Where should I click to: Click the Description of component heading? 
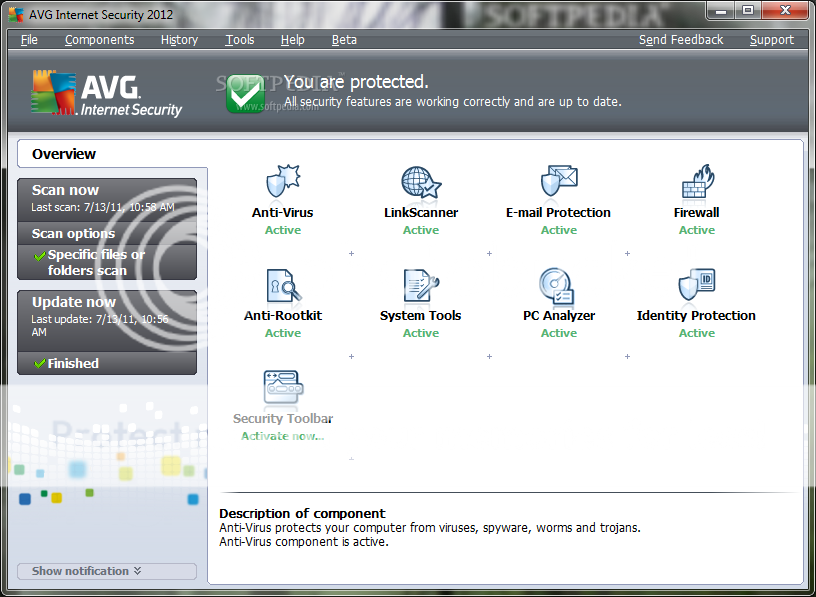click(x=302, y=513)
